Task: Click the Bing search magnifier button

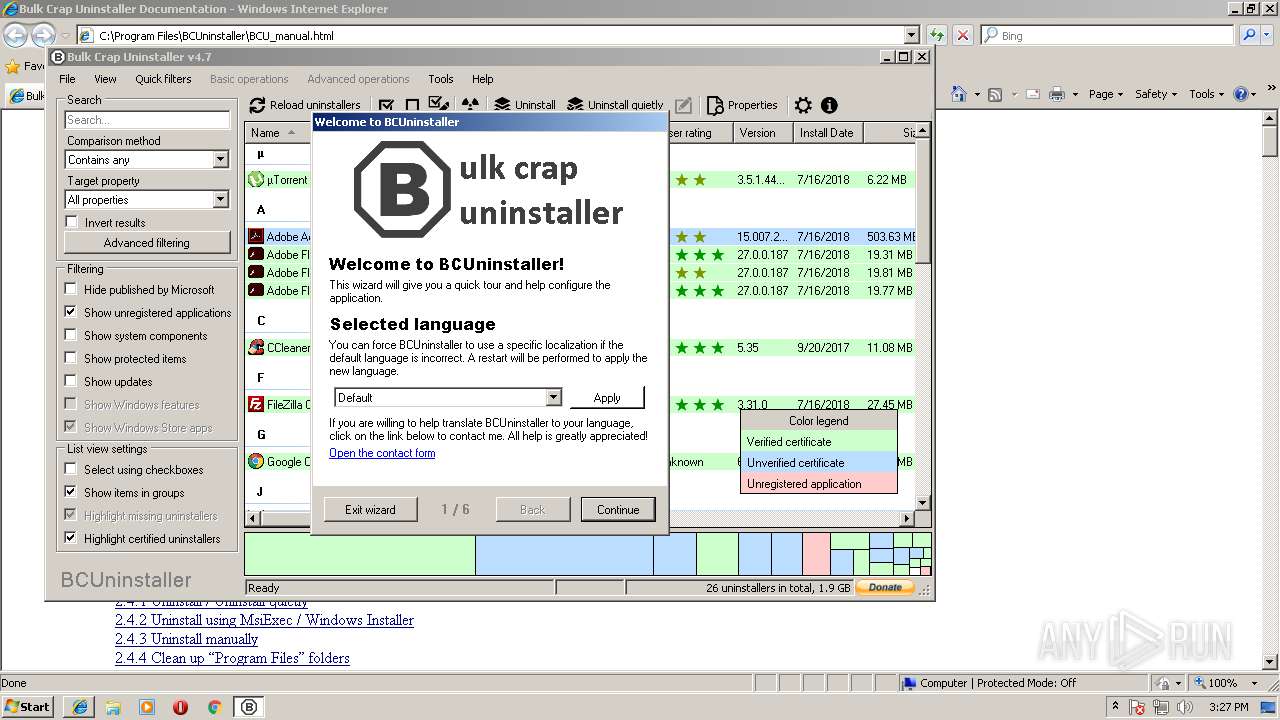Action: click(x=1249, y=35)
